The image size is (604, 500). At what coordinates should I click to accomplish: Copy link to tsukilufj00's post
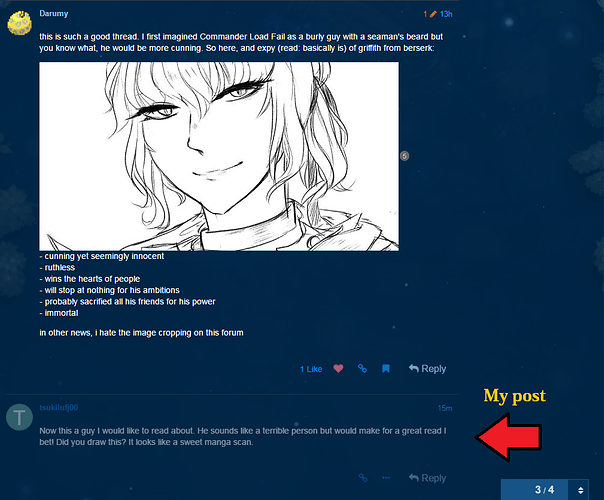click(363, 478)
